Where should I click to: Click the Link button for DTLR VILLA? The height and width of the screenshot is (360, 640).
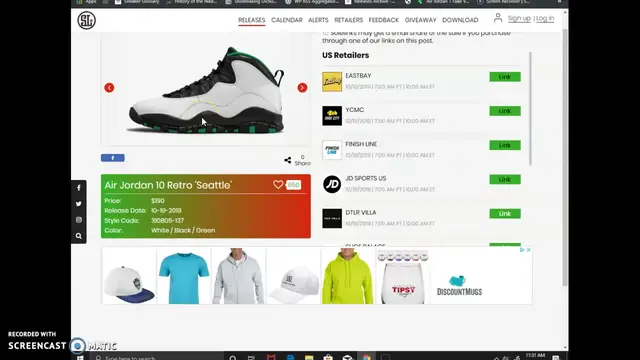click(x=505, y=214)
